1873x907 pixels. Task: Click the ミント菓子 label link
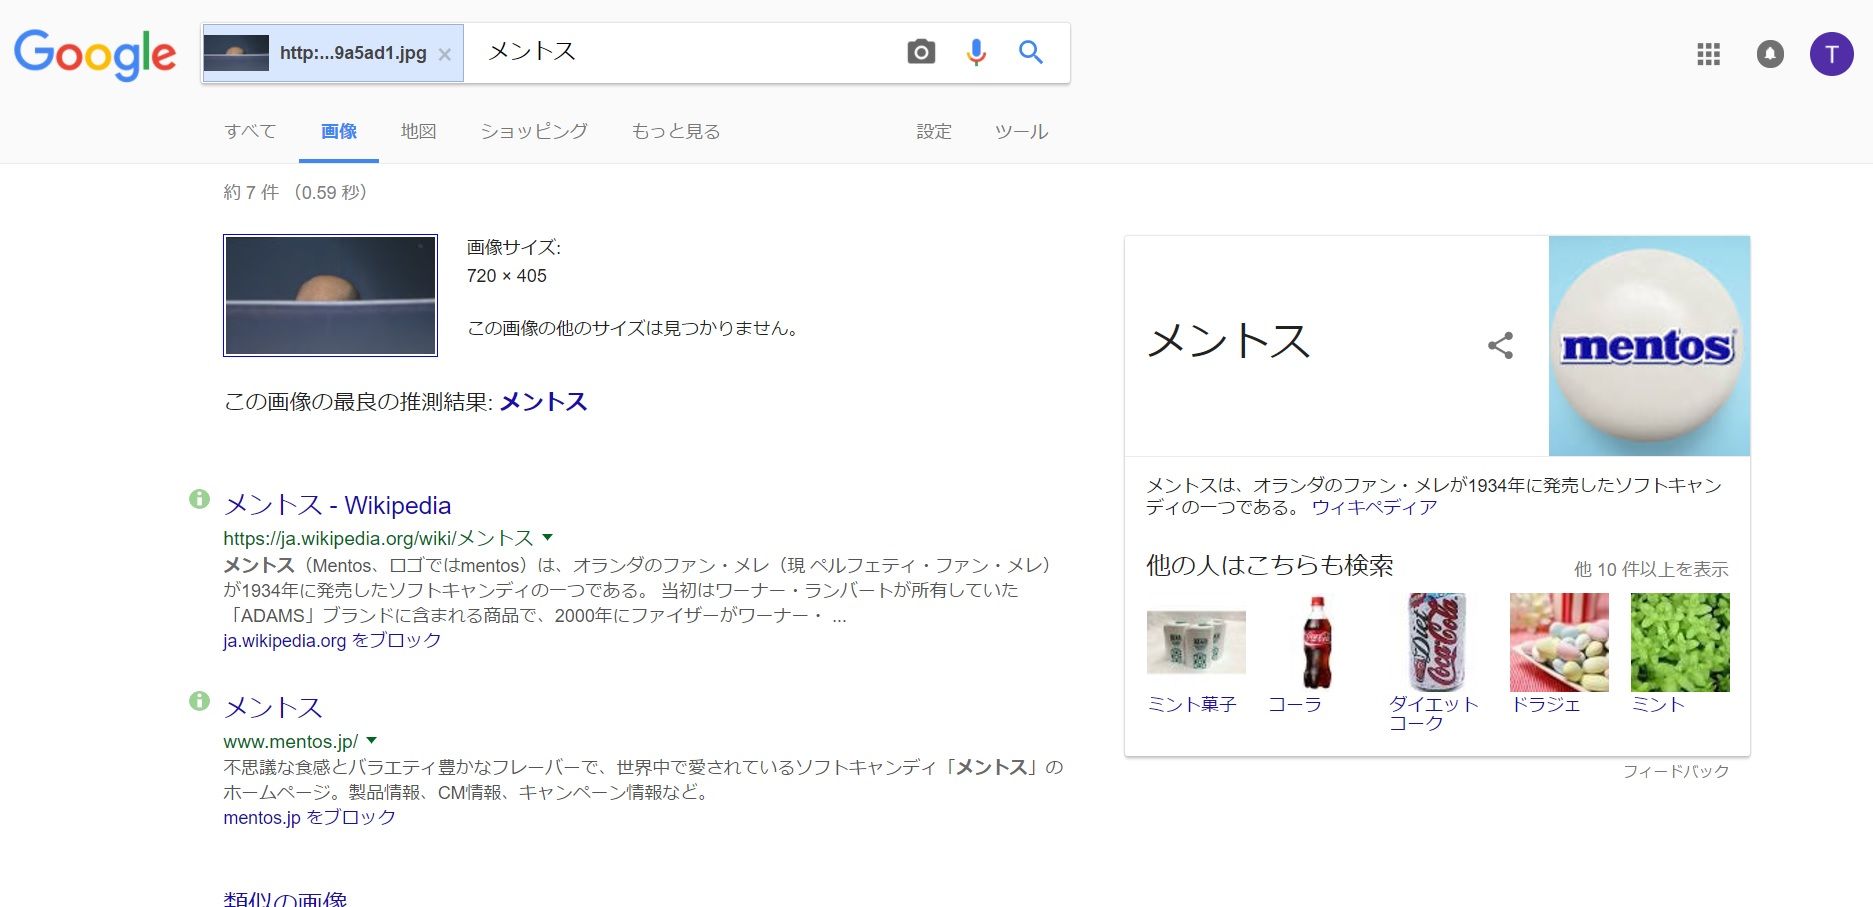[x=1192, y=704]
